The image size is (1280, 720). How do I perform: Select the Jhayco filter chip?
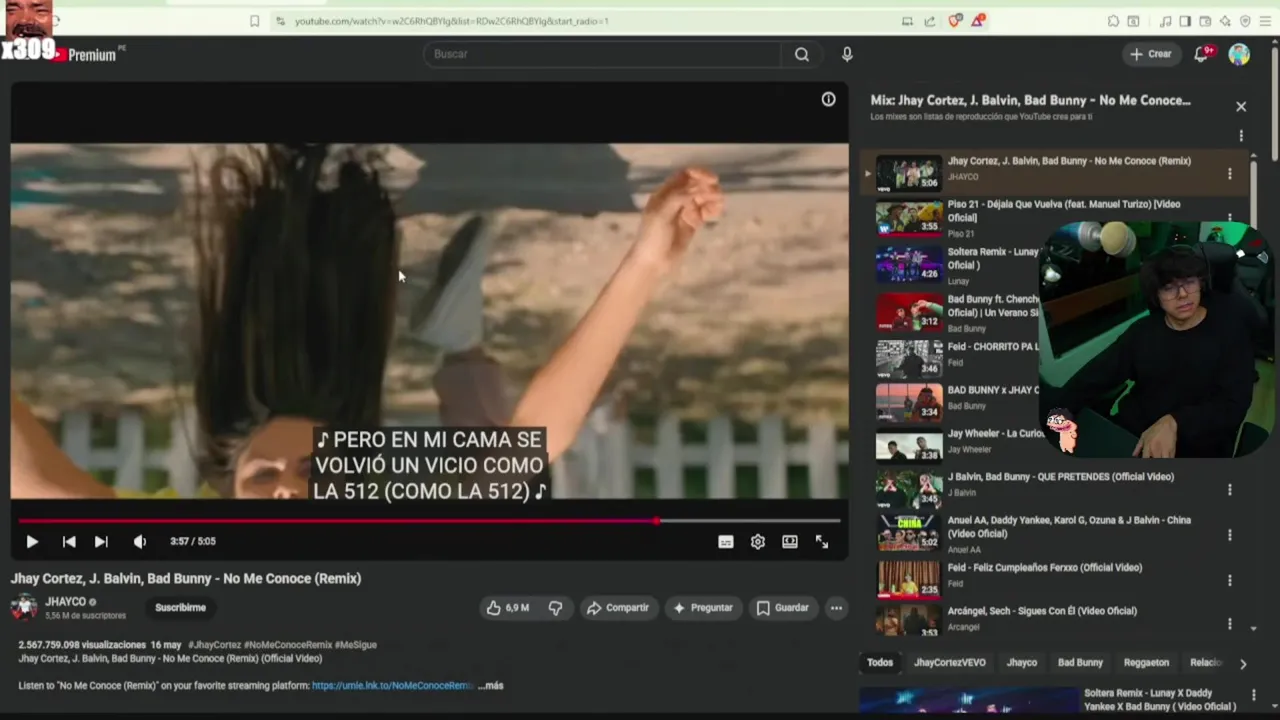[x=1021, y=662]
